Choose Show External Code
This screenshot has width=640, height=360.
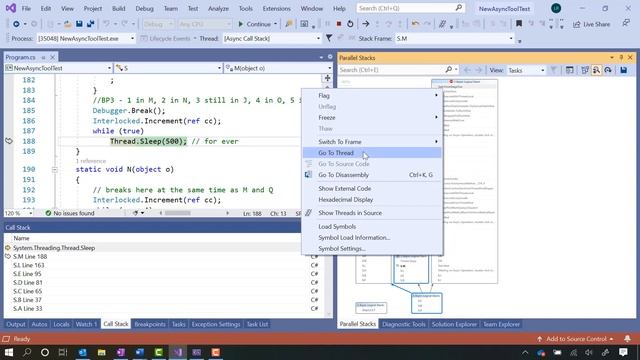click(371, 189)
